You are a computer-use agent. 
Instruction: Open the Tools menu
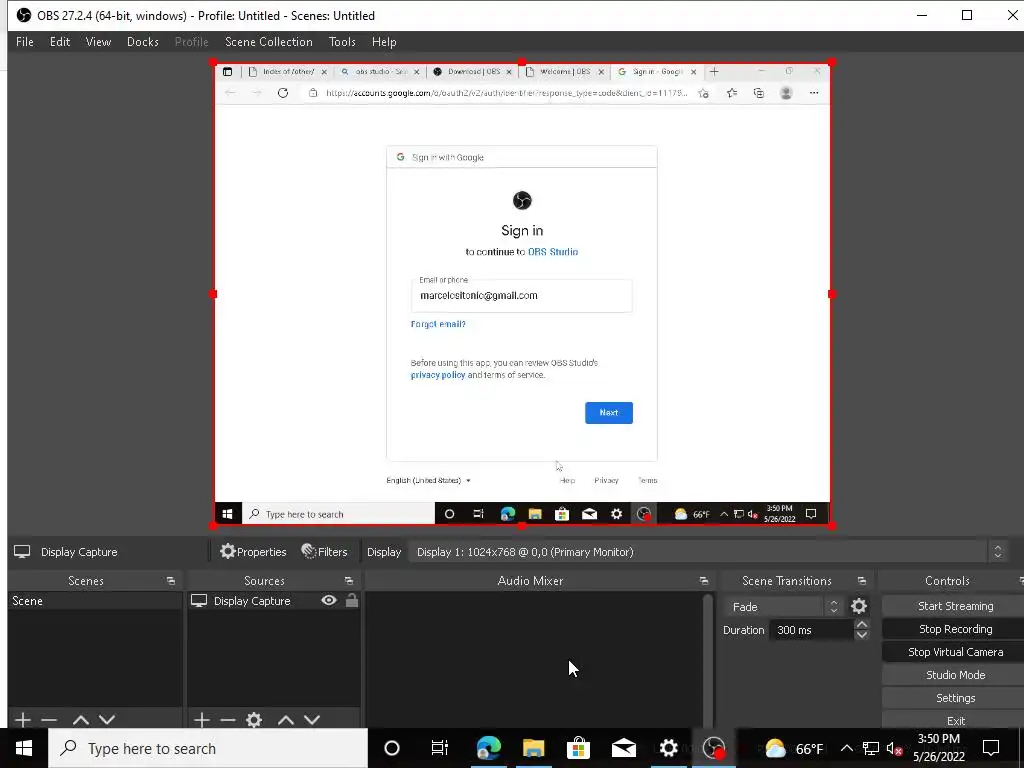[x=342, y=42]
